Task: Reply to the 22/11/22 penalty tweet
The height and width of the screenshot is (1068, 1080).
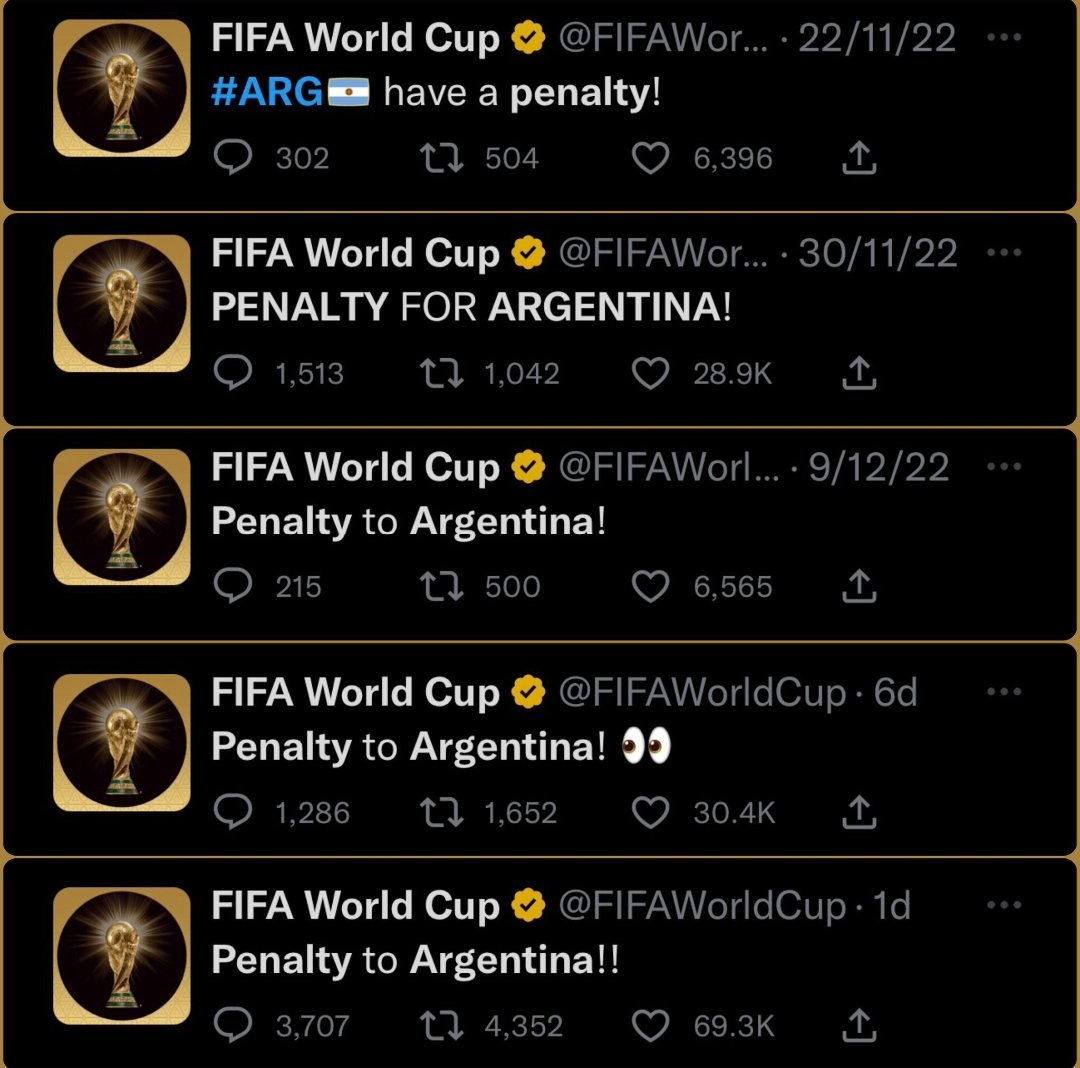Action: coord(233,158)
